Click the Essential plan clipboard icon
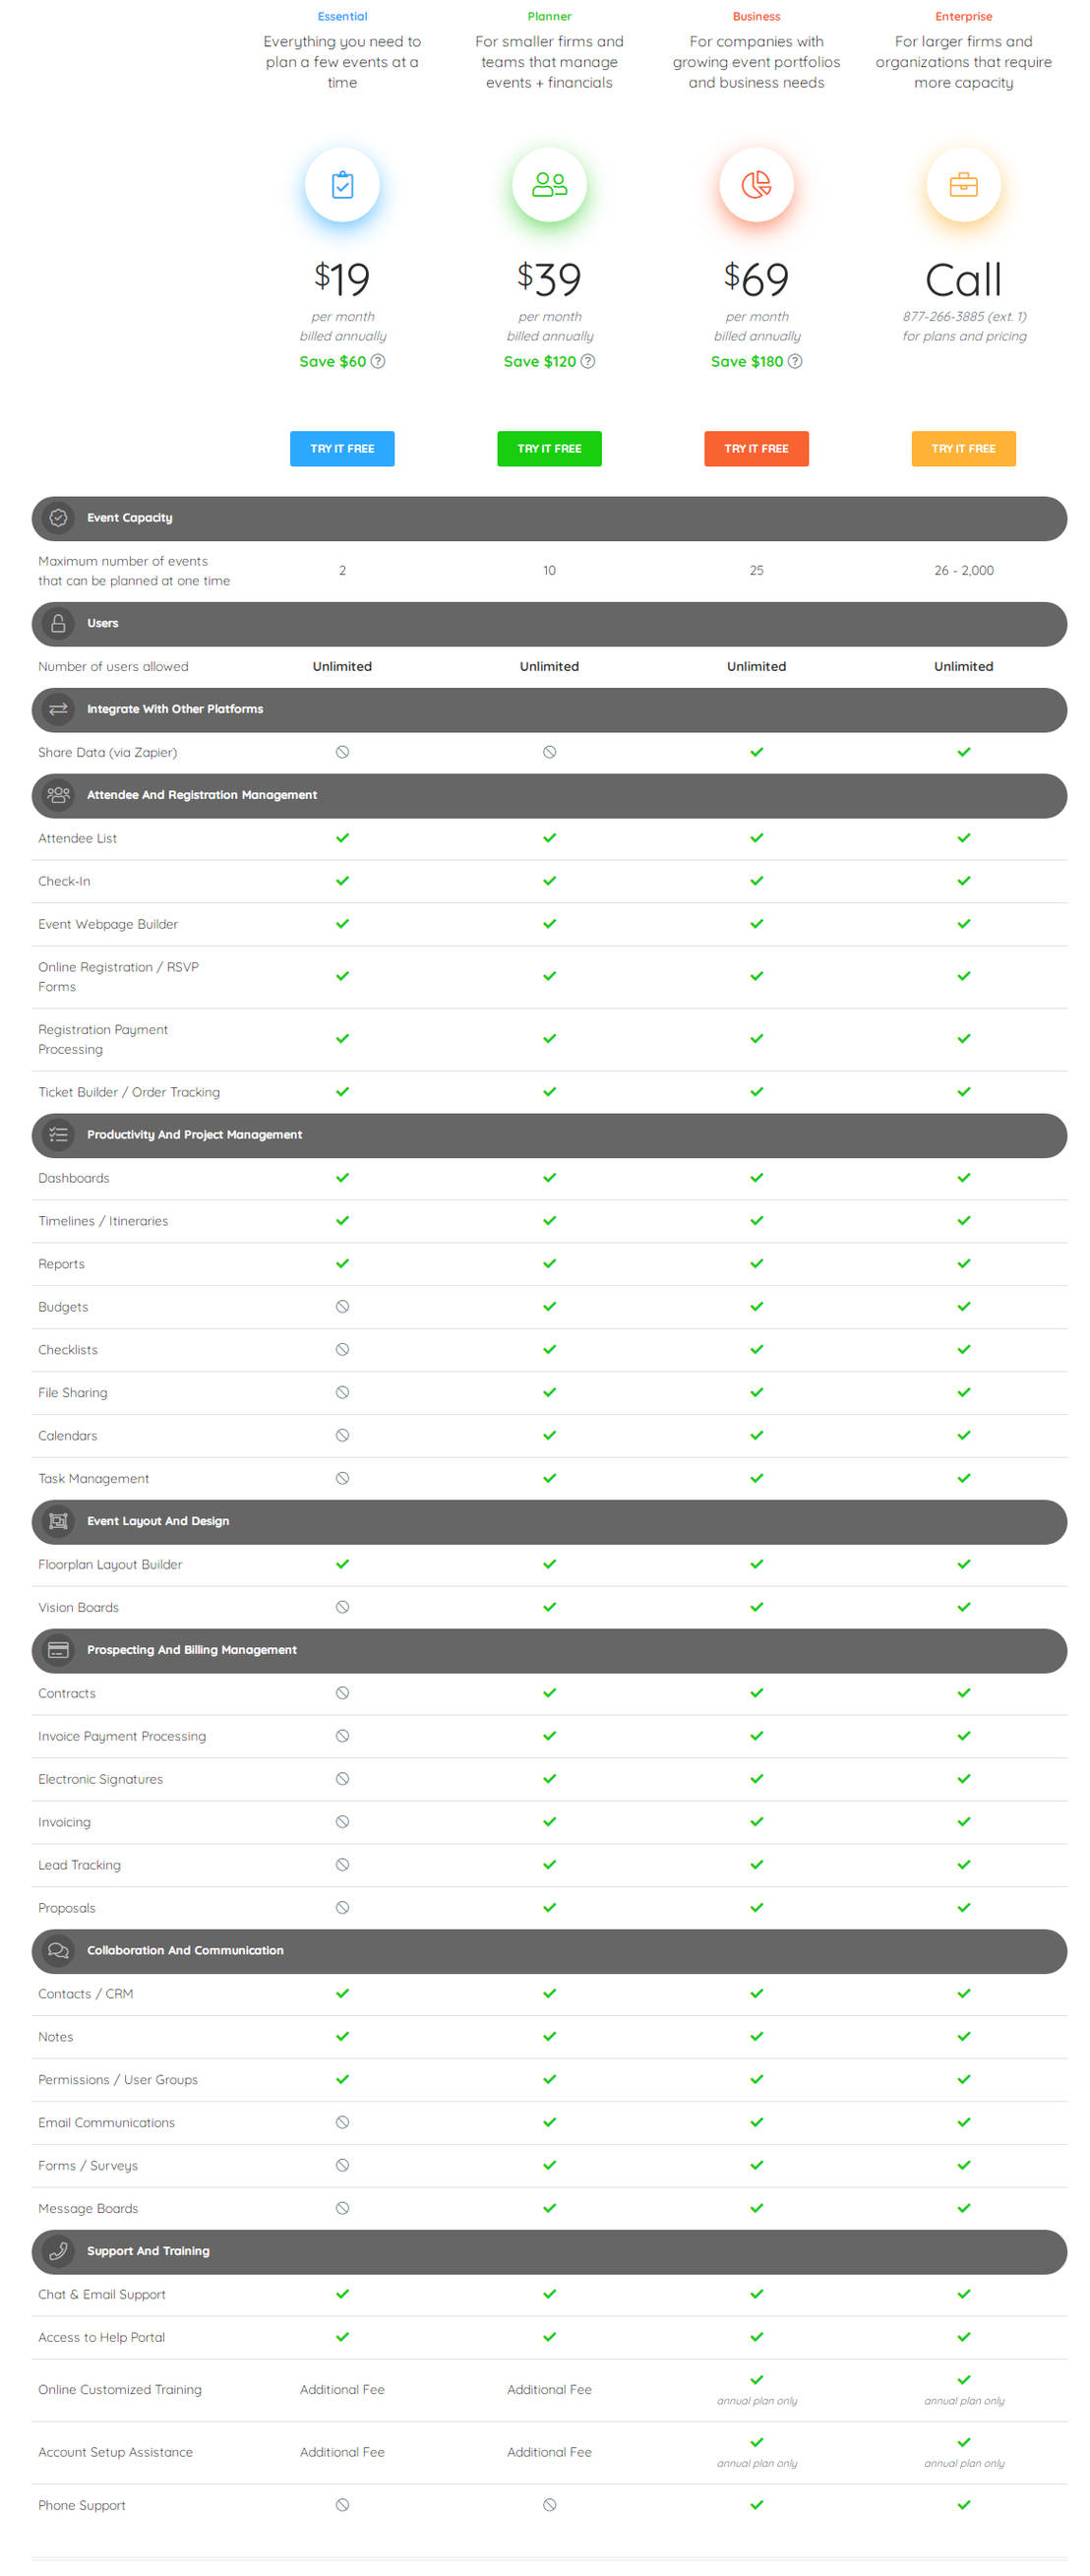This screenshot has width=1090, height=2576. pyautogui.click(x=342, y=185)
